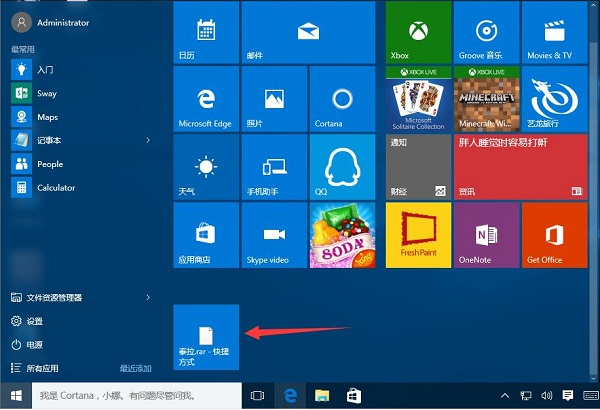600x410 pixels.
Task: Click the Windows Start button
Action: tap(16, 396)
